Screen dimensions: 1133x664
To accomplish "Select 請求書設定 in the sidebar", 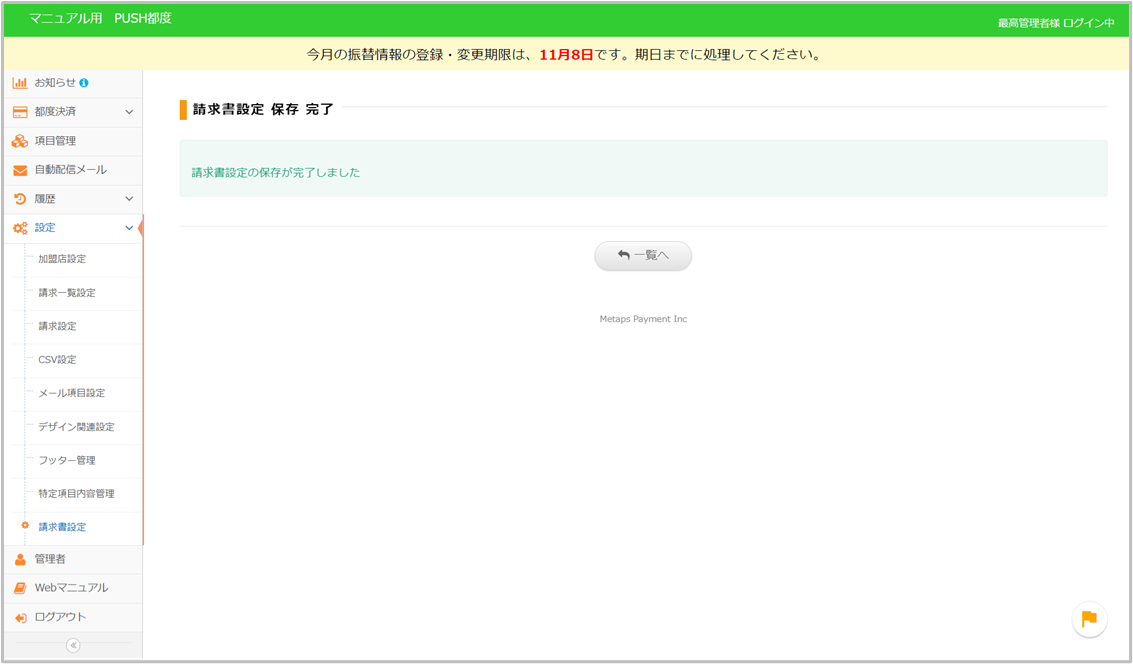I will 62,527.
